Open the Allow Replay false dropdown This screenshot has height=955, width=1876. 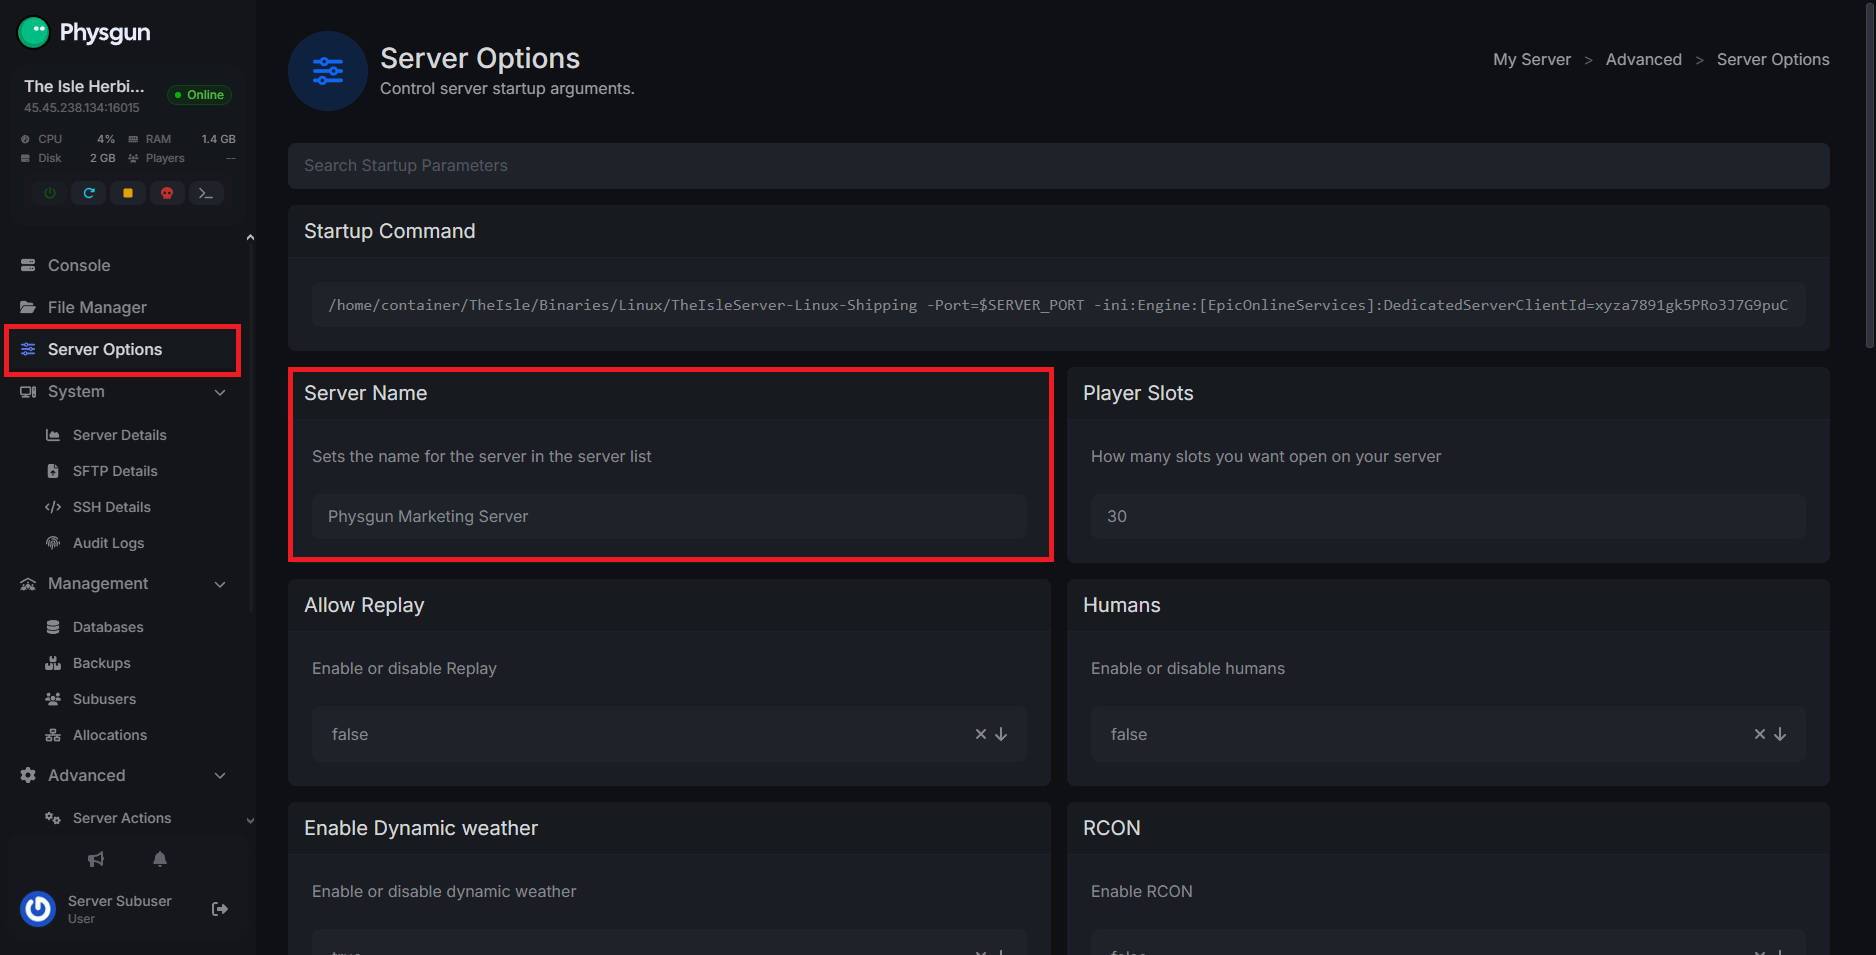point(1001,734)
